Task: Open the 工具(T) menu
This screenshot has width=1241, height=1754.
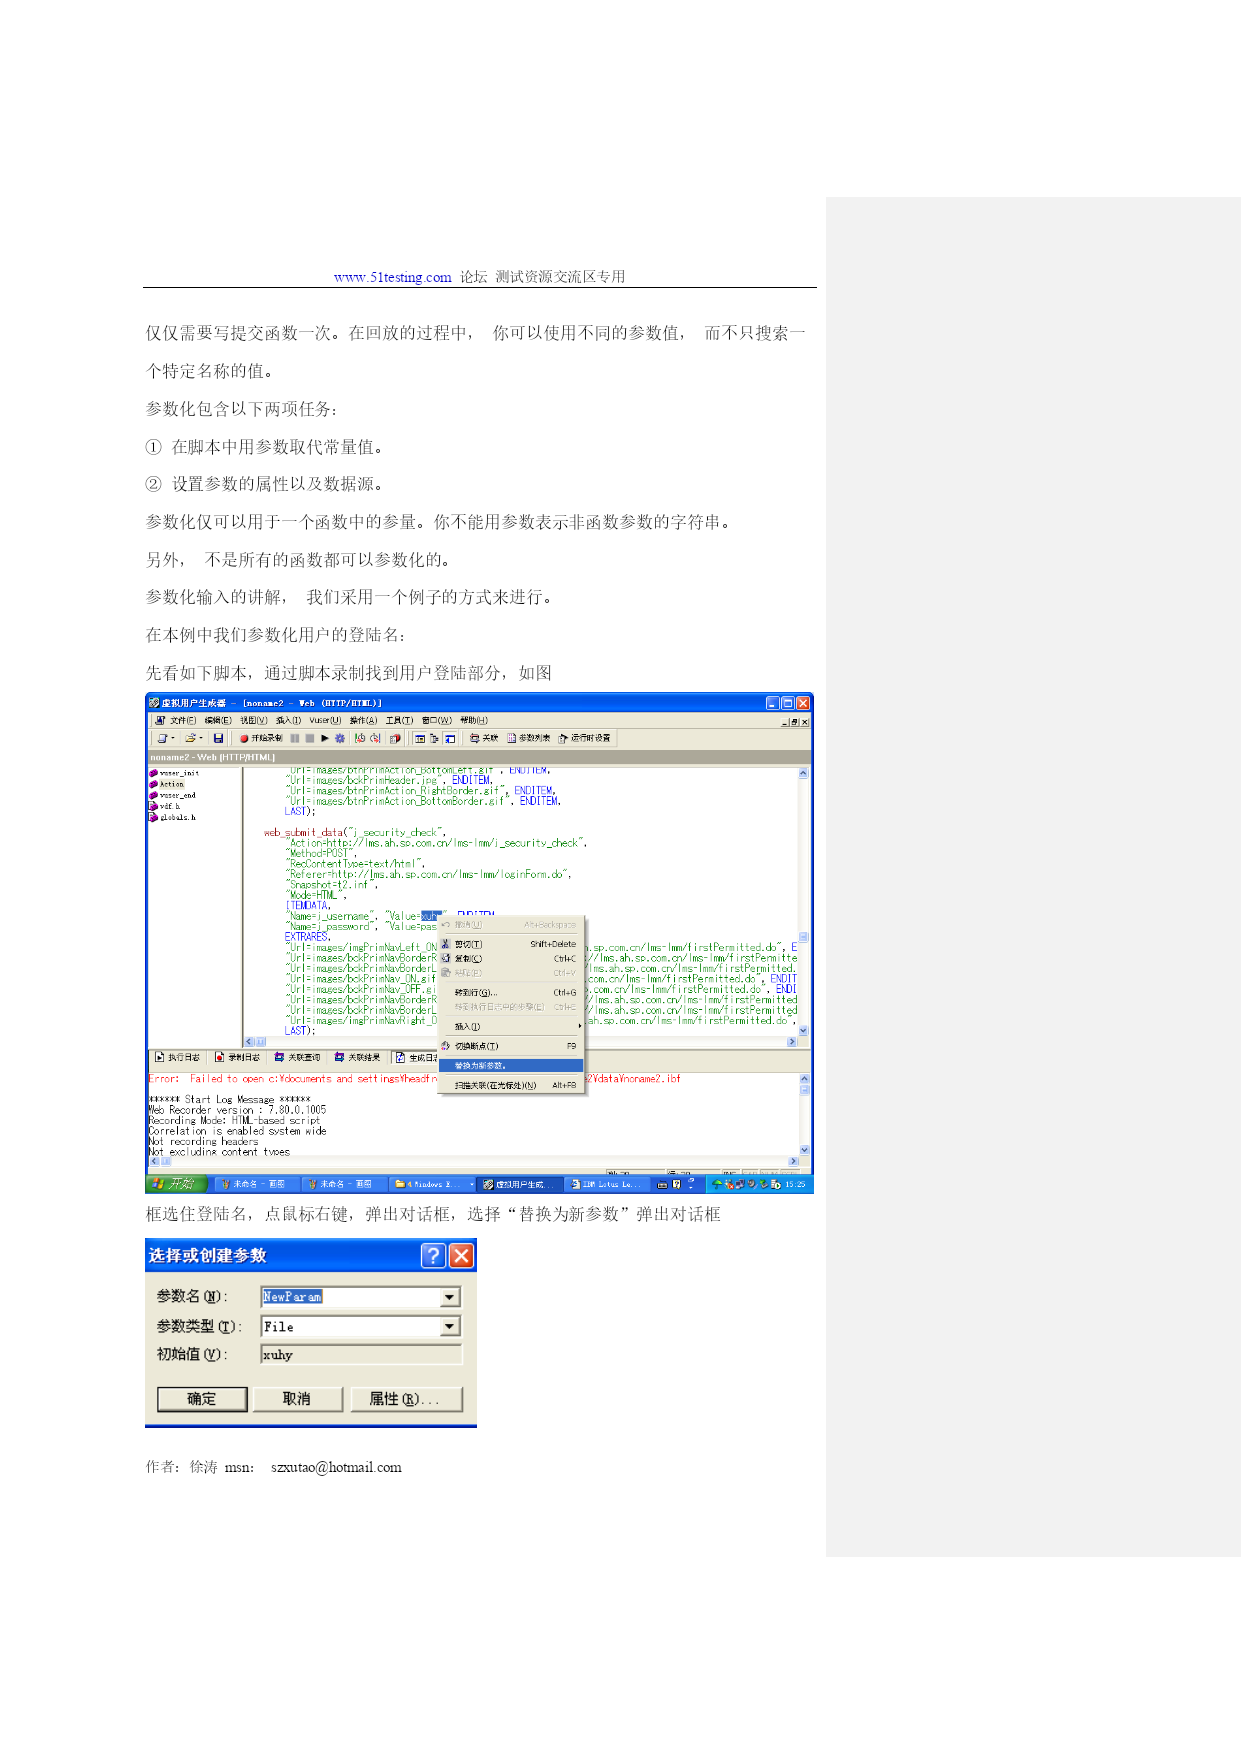Action: click(x=399, y=720)
